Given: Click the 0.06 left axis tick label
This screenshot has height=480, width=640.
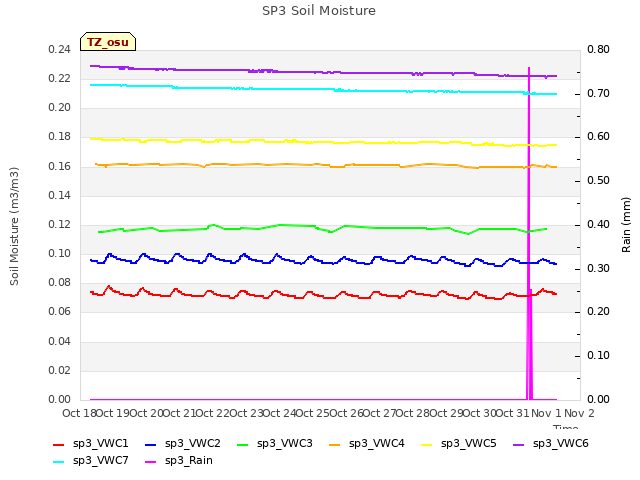Looking at the screenshot, I should point(60,311).
